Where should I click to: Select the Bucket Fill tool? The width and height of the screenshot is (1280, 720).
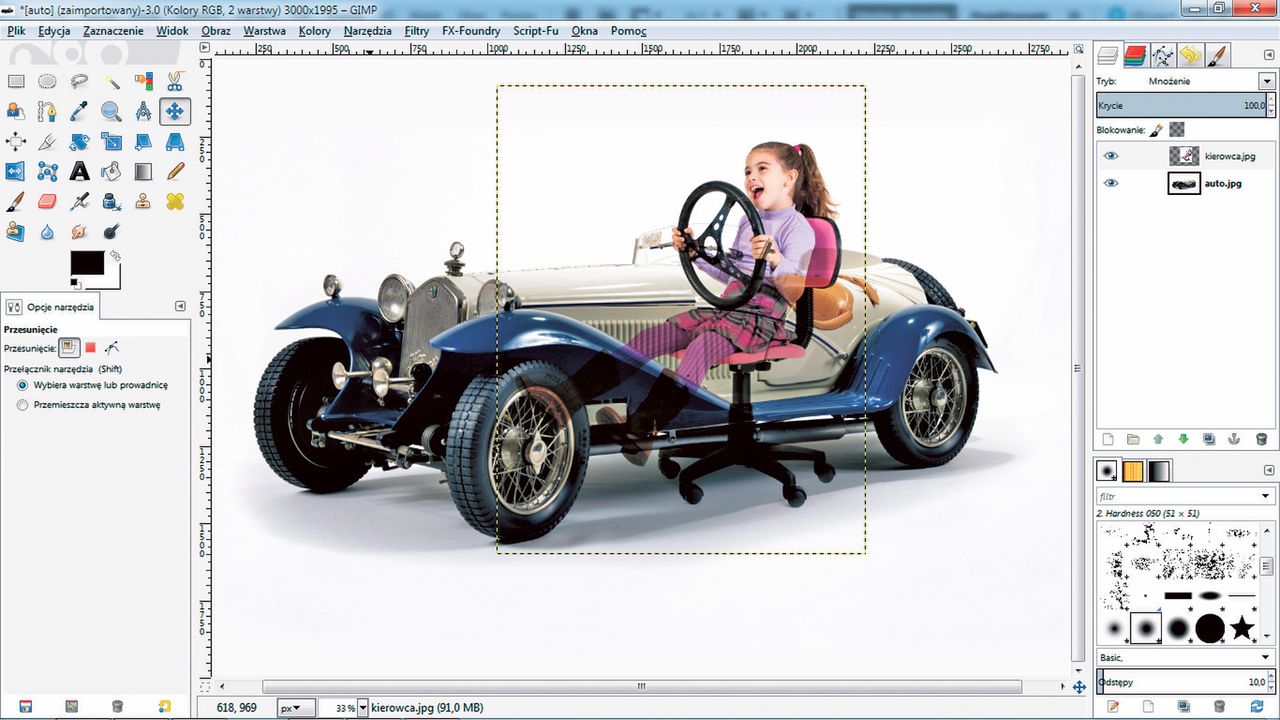pyautogui.click(x=111, y=172)
